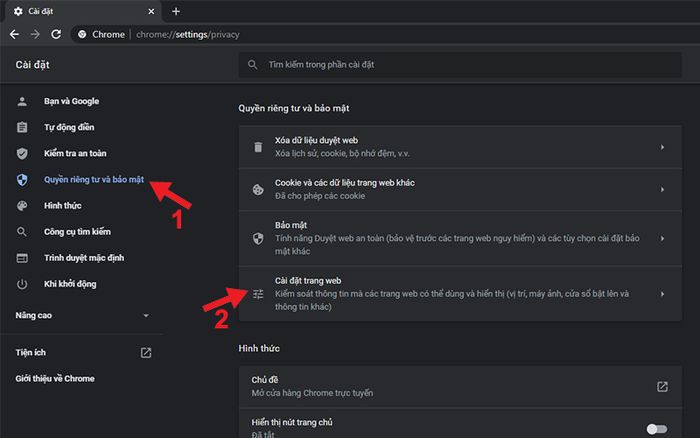700x438 pixels.
Task: Select Quyền riêng tư và bảo mật in sidebar
Action: coord(94,179)
